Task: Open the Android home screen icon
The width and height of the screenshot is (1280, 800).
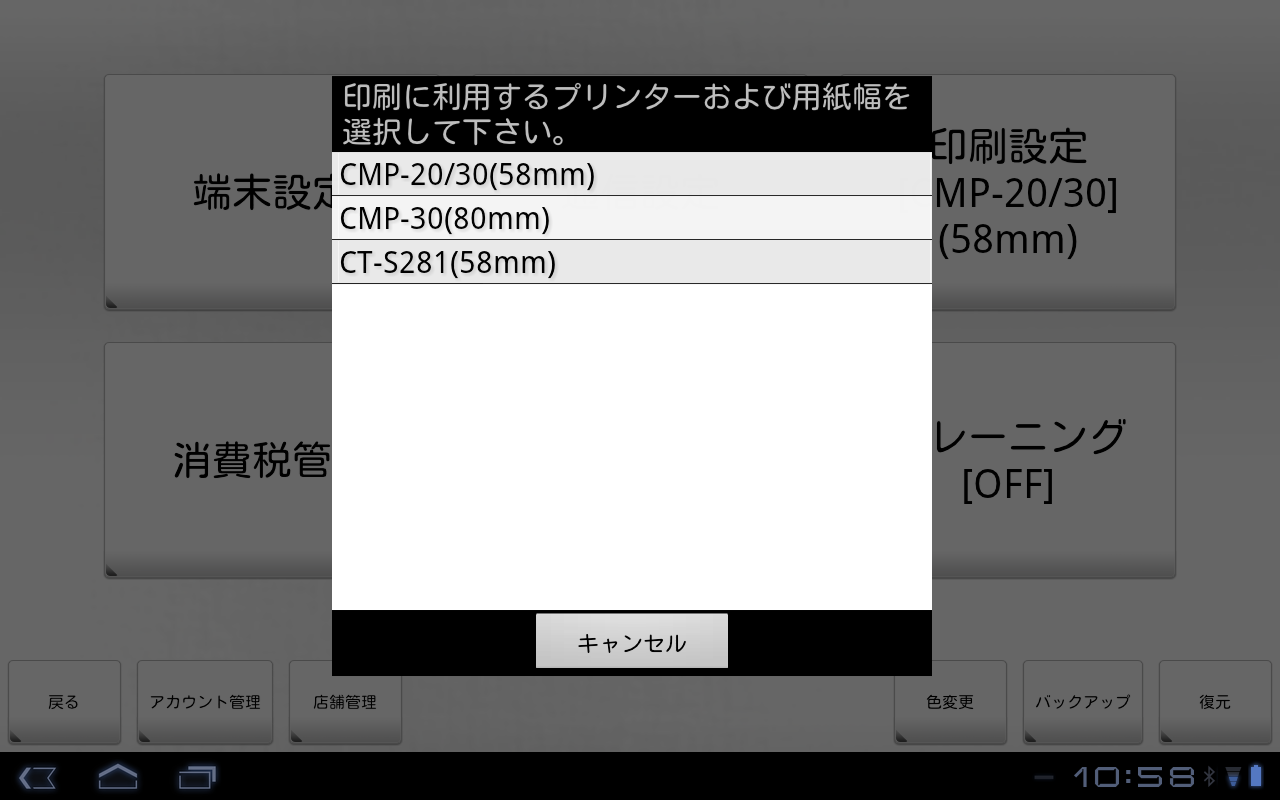Action: [x=117, y=776]
